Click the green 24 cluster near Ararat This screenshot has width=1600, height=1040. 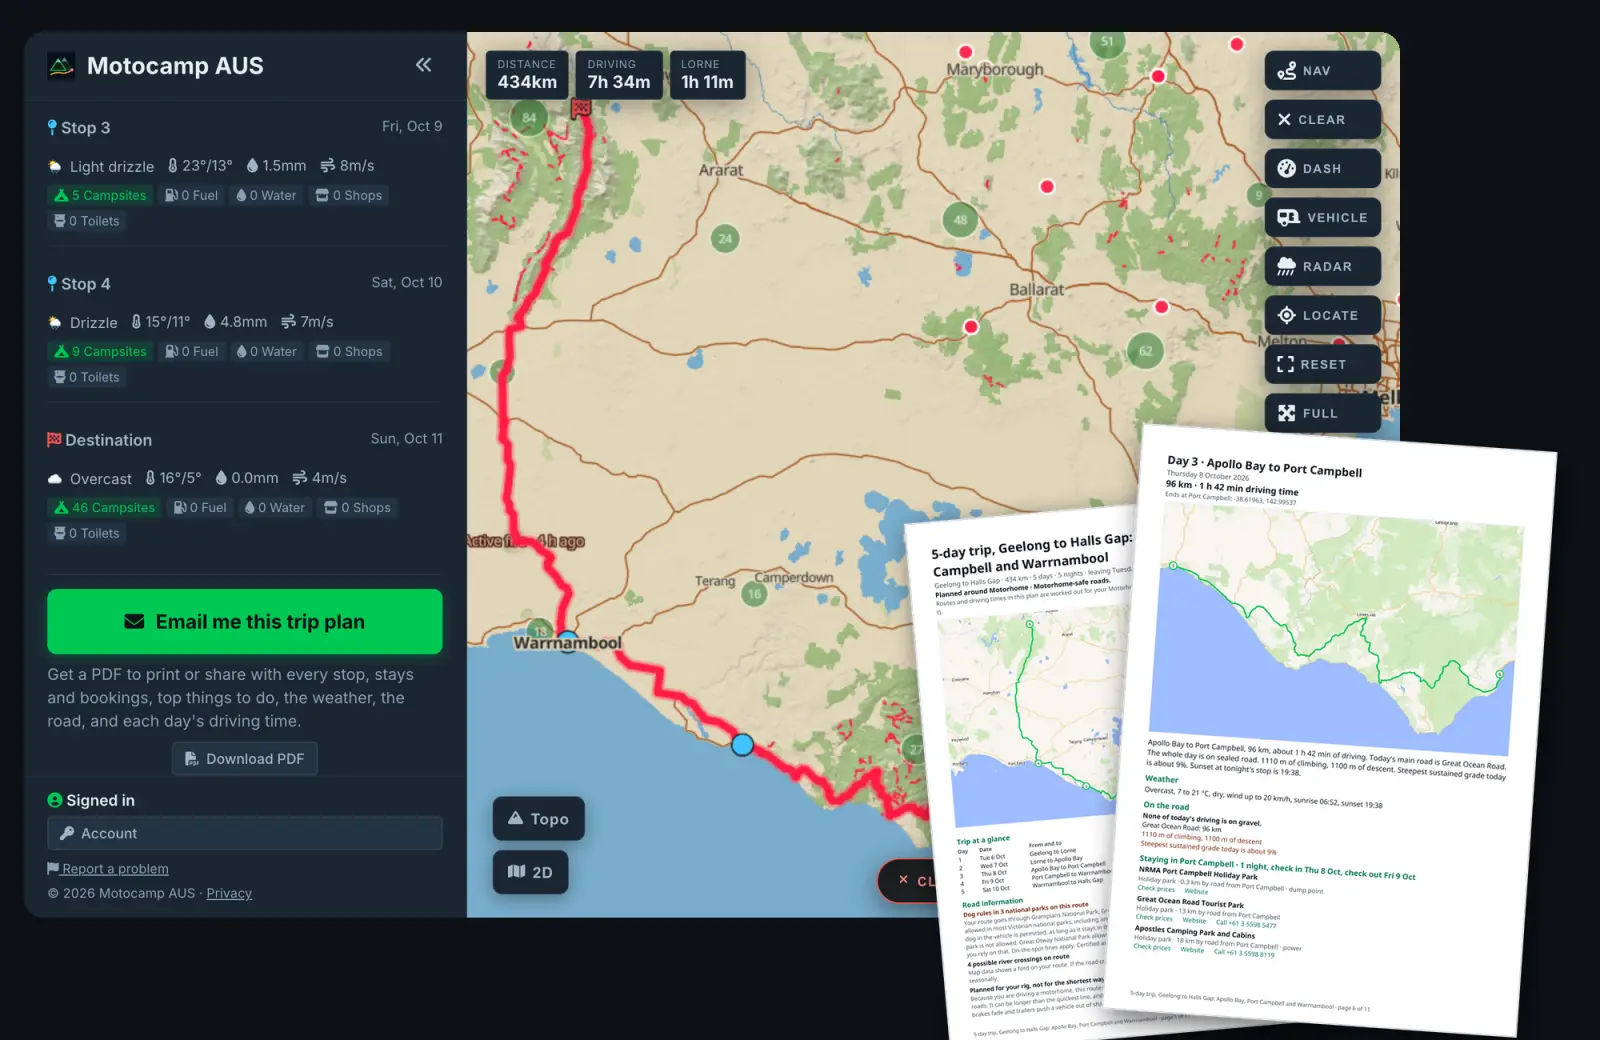[725, 238]
